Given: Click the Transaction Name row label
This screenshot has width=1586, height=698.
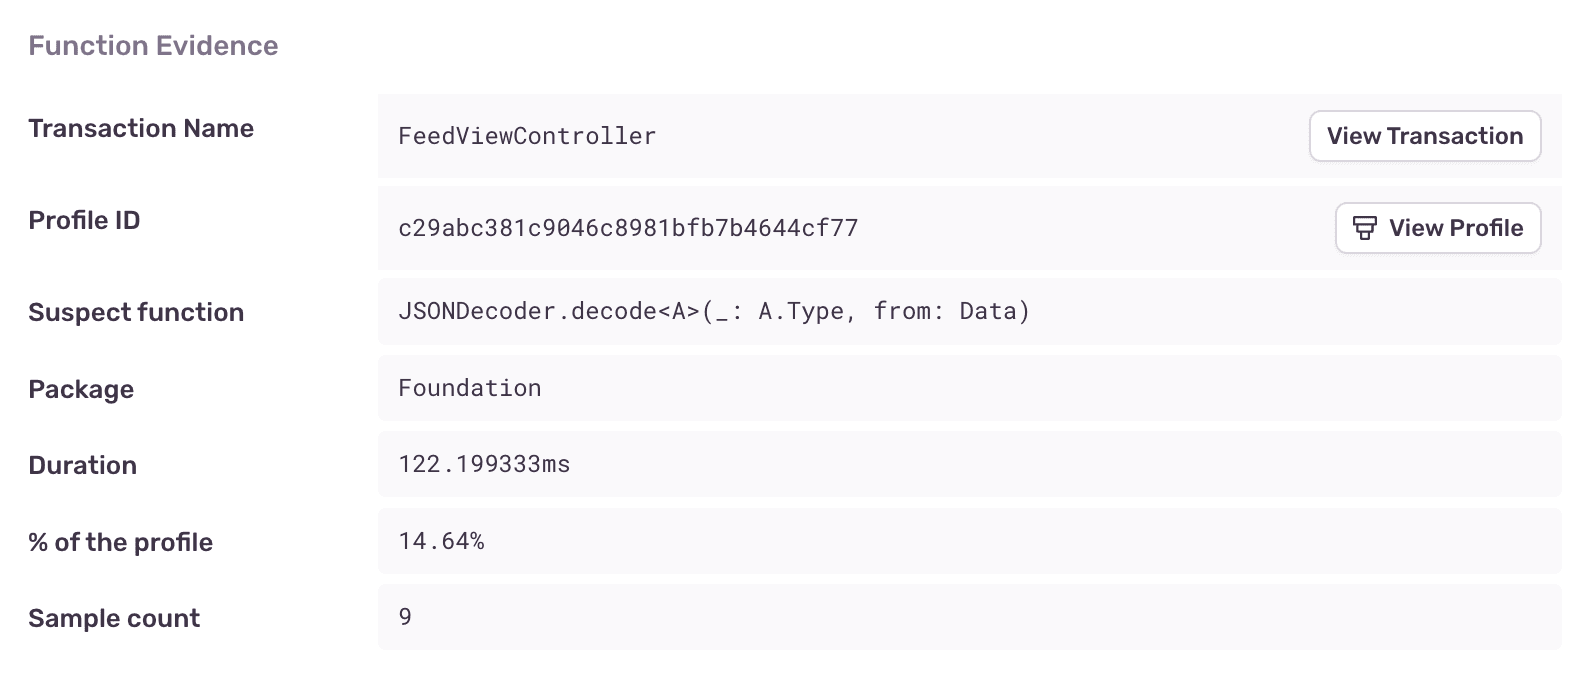Looking at the screenshot, I should 141,128.
